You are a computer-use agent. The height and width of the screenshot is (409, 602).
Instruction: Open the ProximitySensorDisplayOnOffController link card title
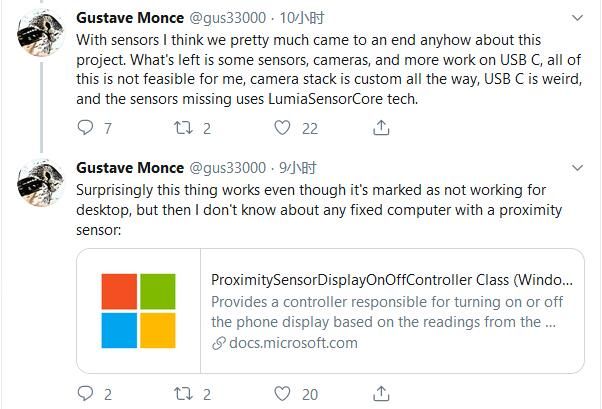(392, 280)
